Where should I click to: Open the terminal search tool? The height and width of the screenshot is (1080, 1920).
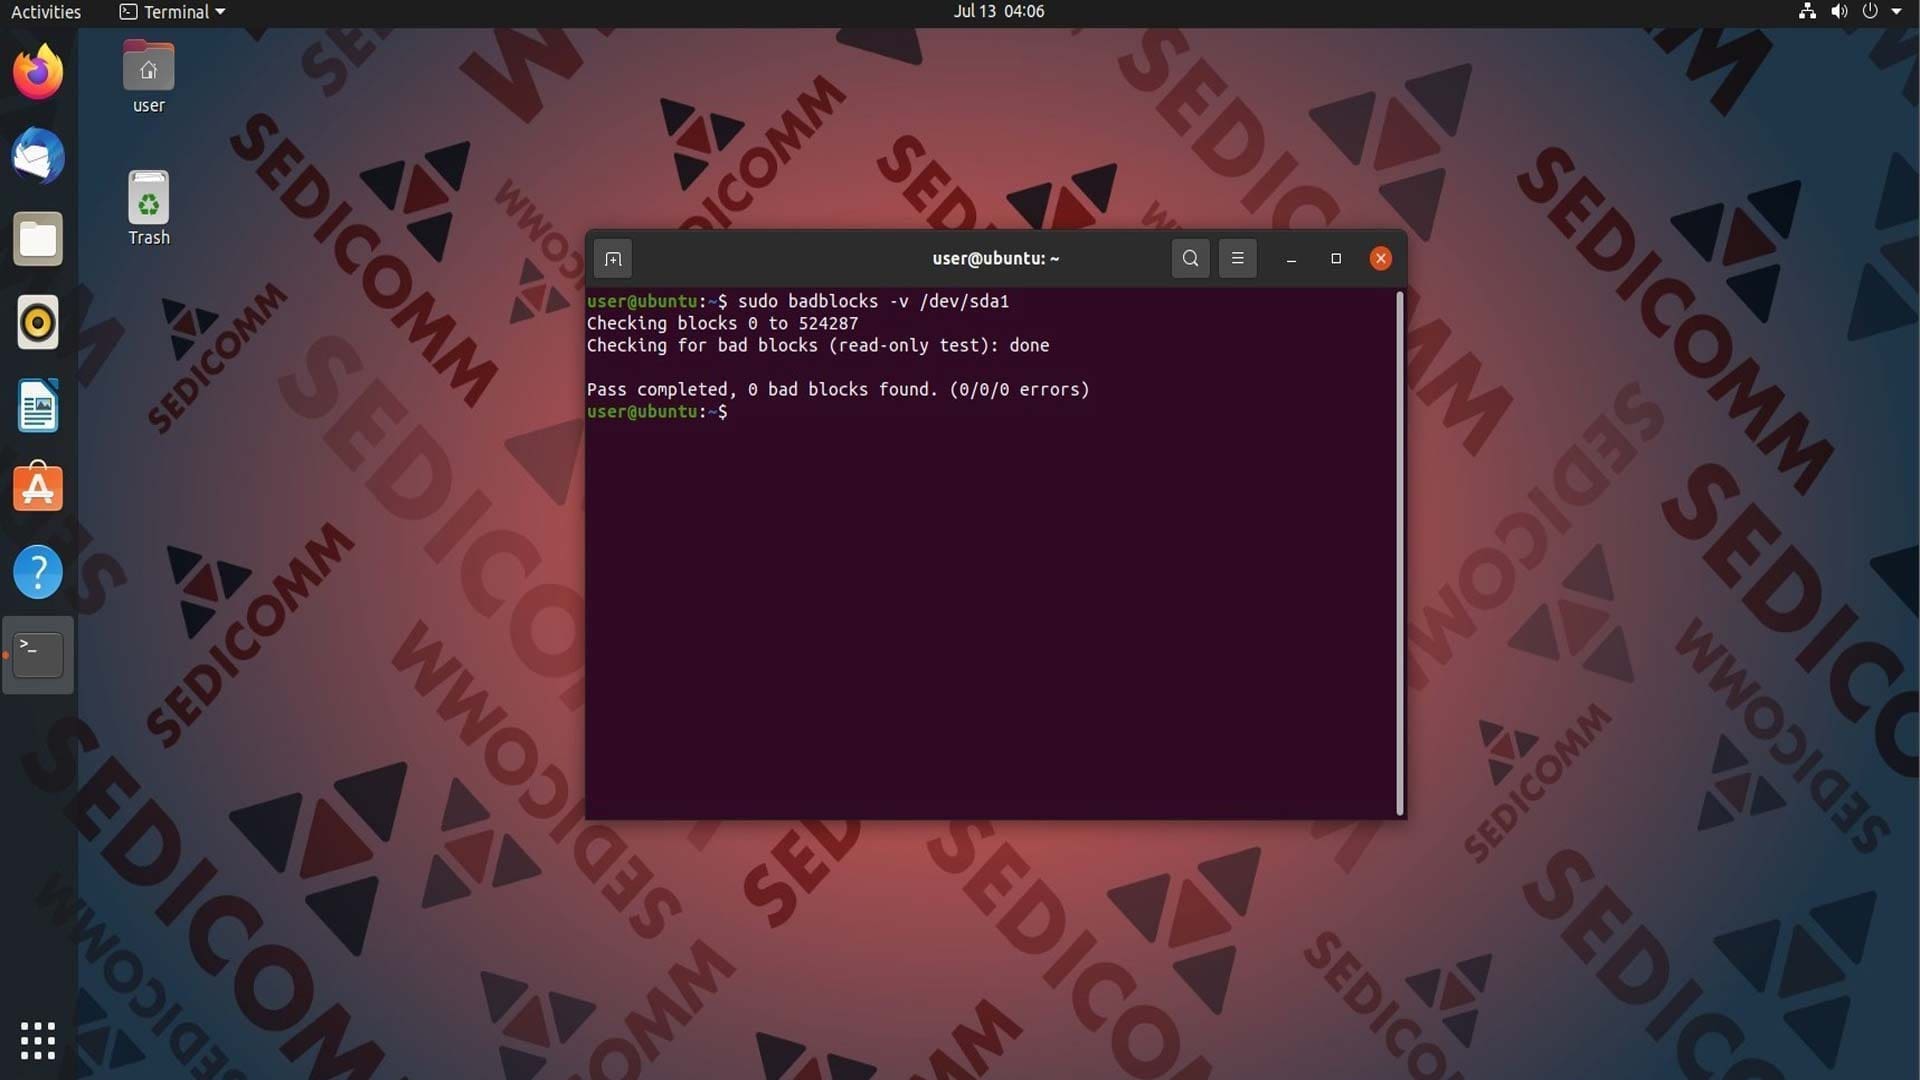tap(1190, 259)
